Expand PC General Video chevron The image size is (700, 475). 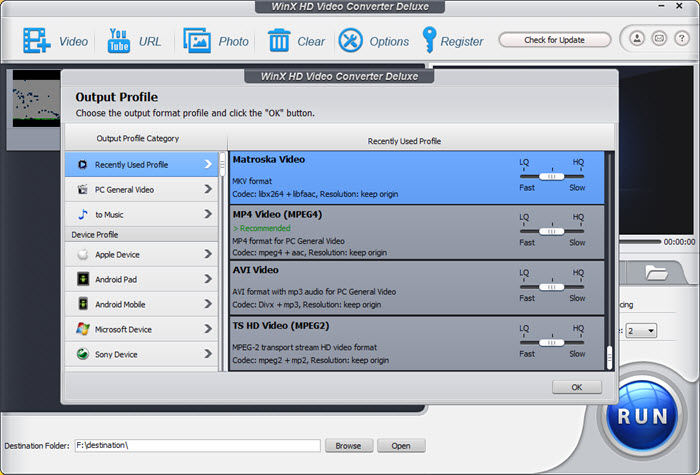click(x=208, y=189)
